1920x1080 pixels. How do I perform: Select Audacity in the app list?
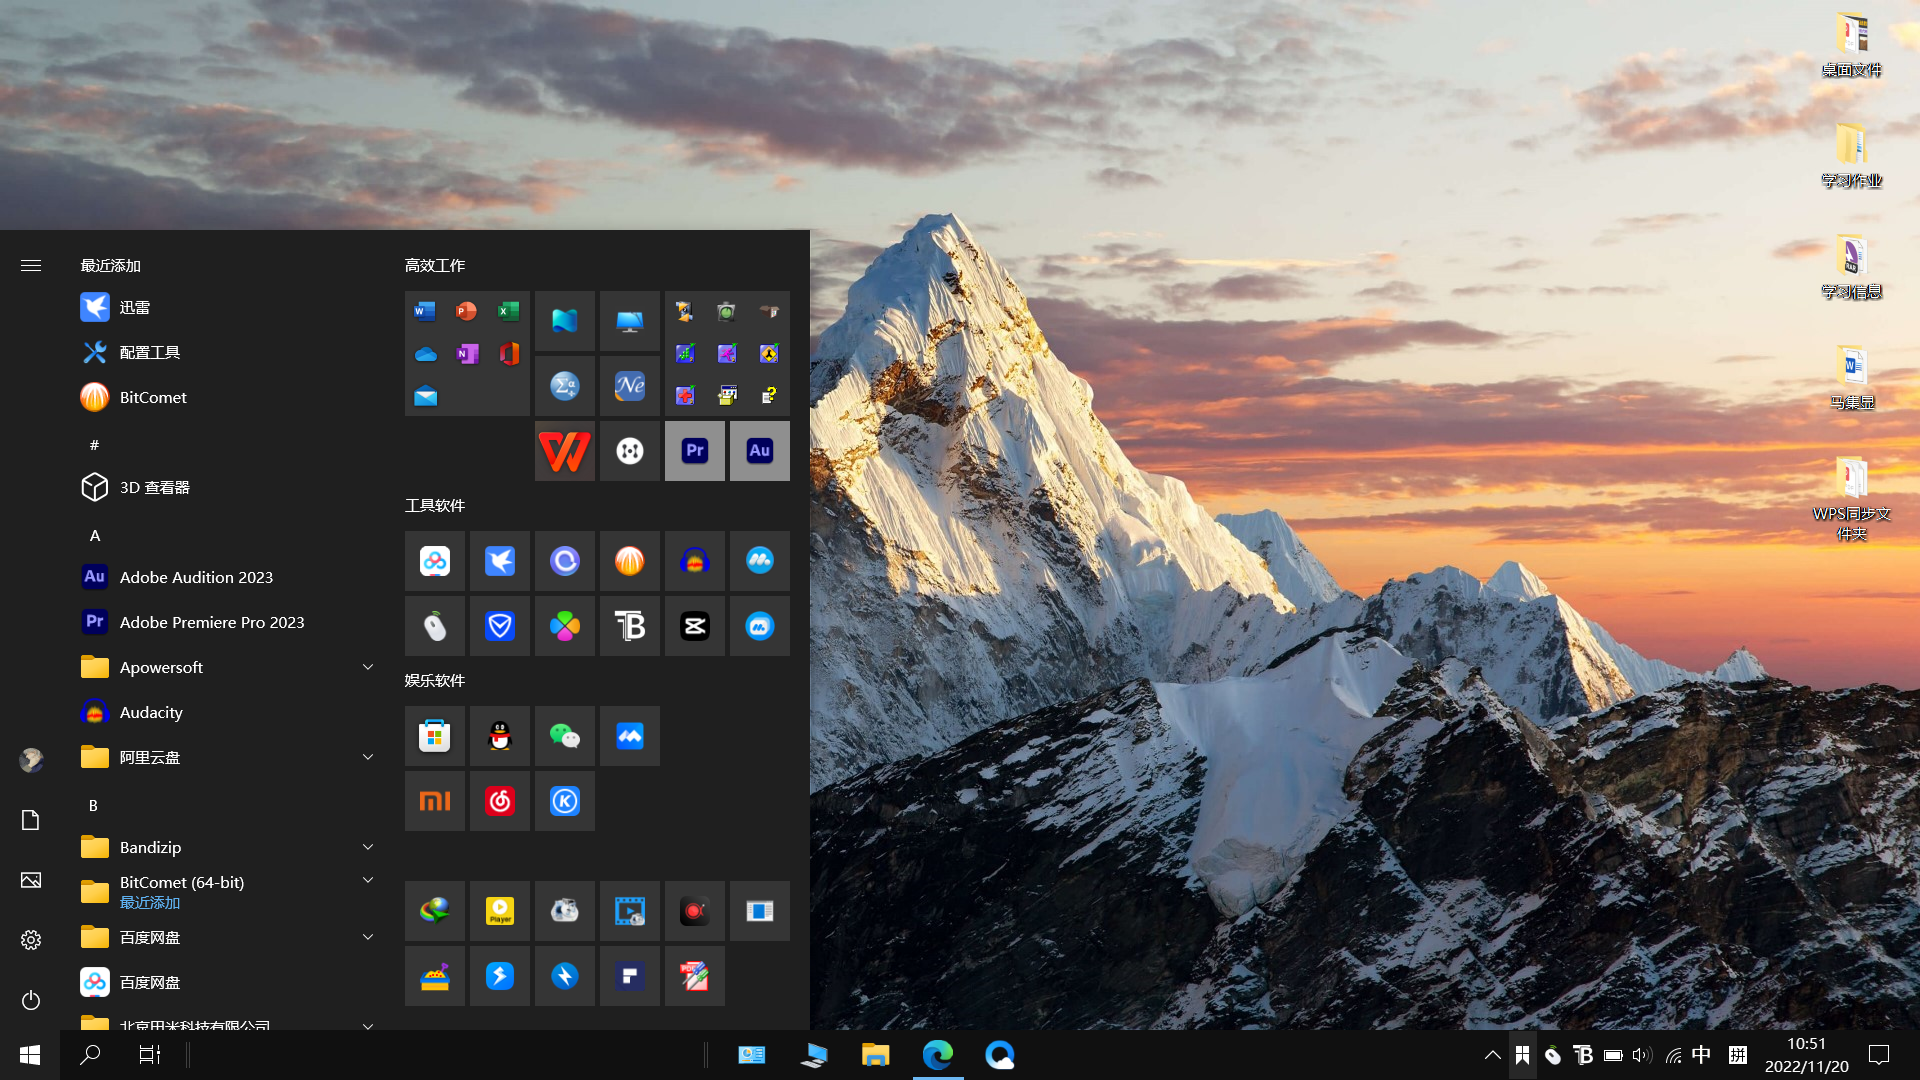(151, 712)
